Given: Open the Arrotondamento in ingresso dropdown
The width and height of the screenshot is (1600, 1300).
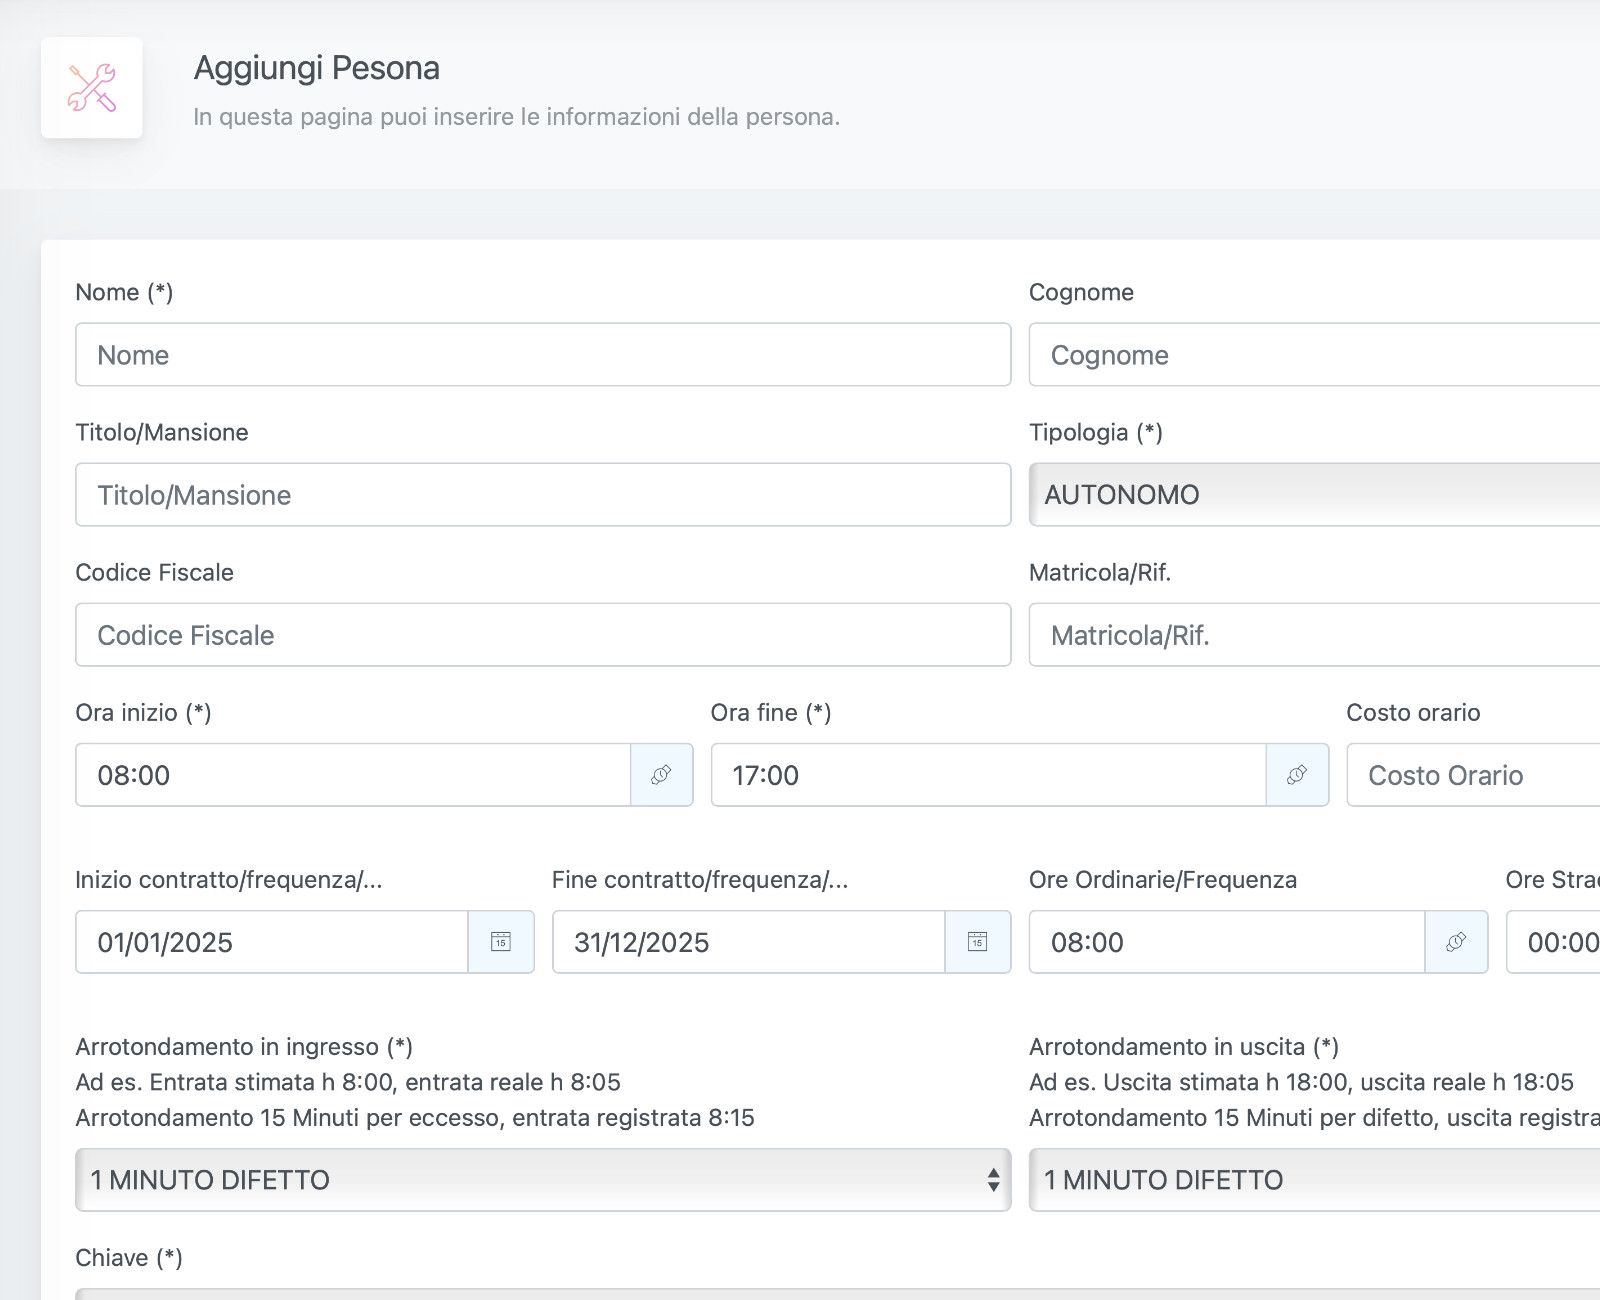Looking at the screenshot, I should point(542,1180).
